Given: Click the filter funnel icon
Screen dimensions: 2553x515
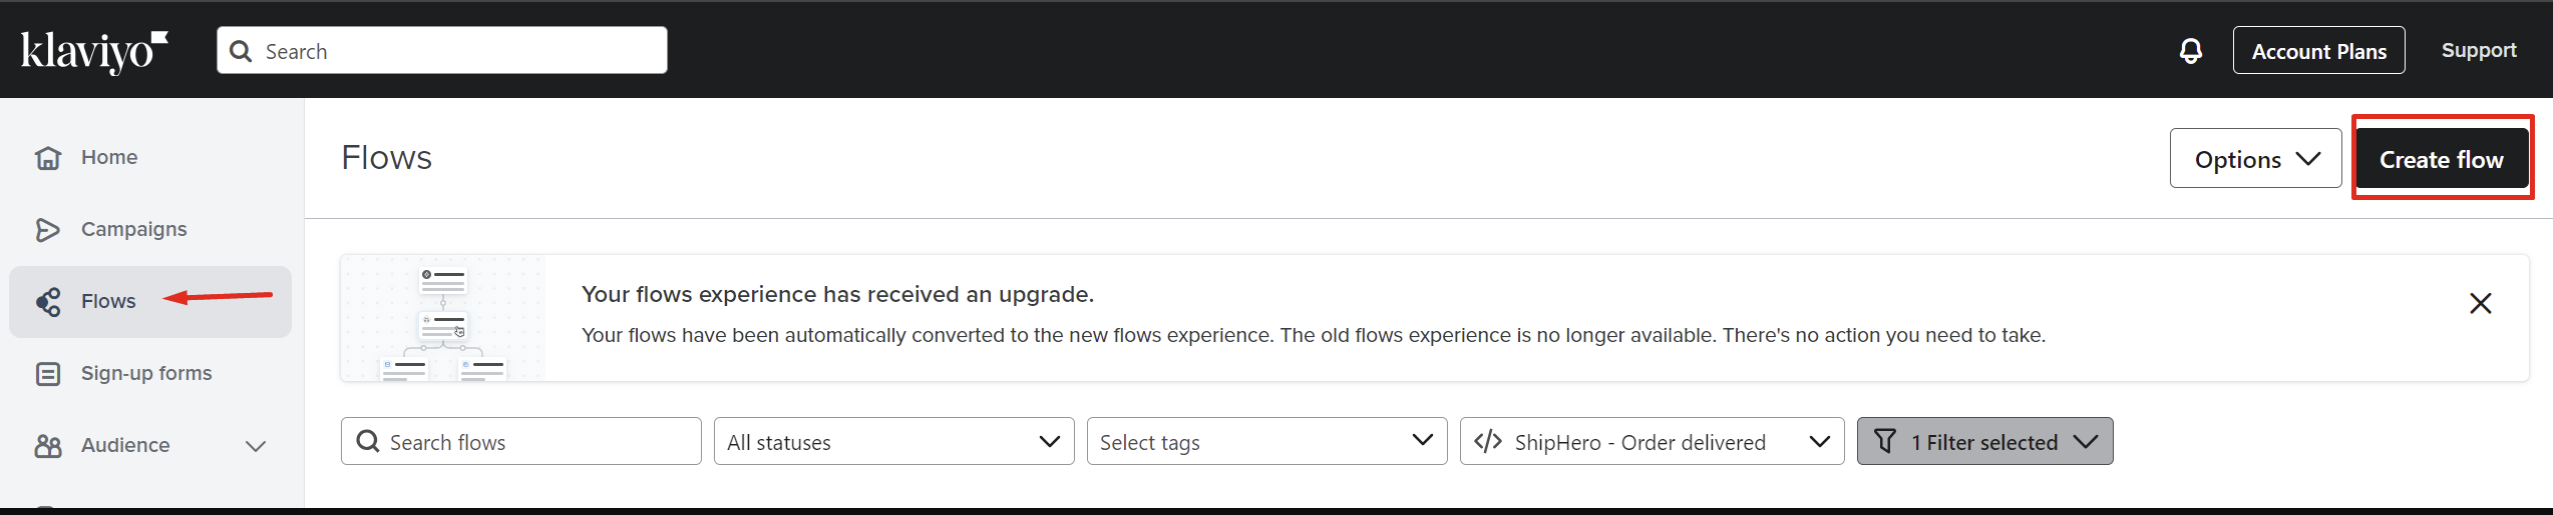Looking at the screenshot, I should tap(1884, 441).
